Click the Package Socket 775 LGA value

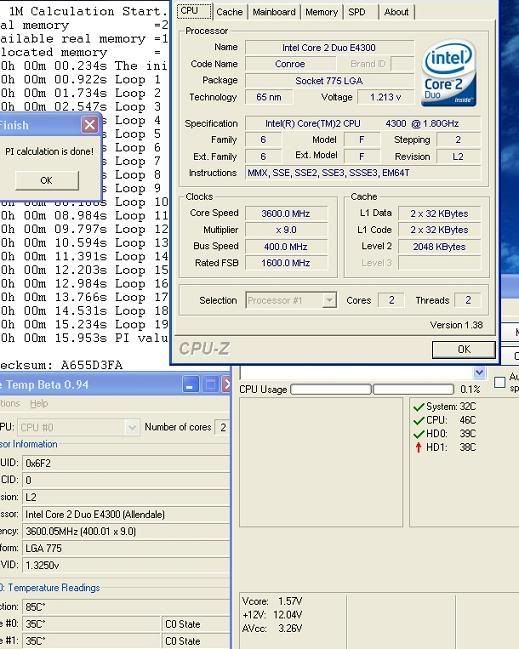tap(329, 81)
